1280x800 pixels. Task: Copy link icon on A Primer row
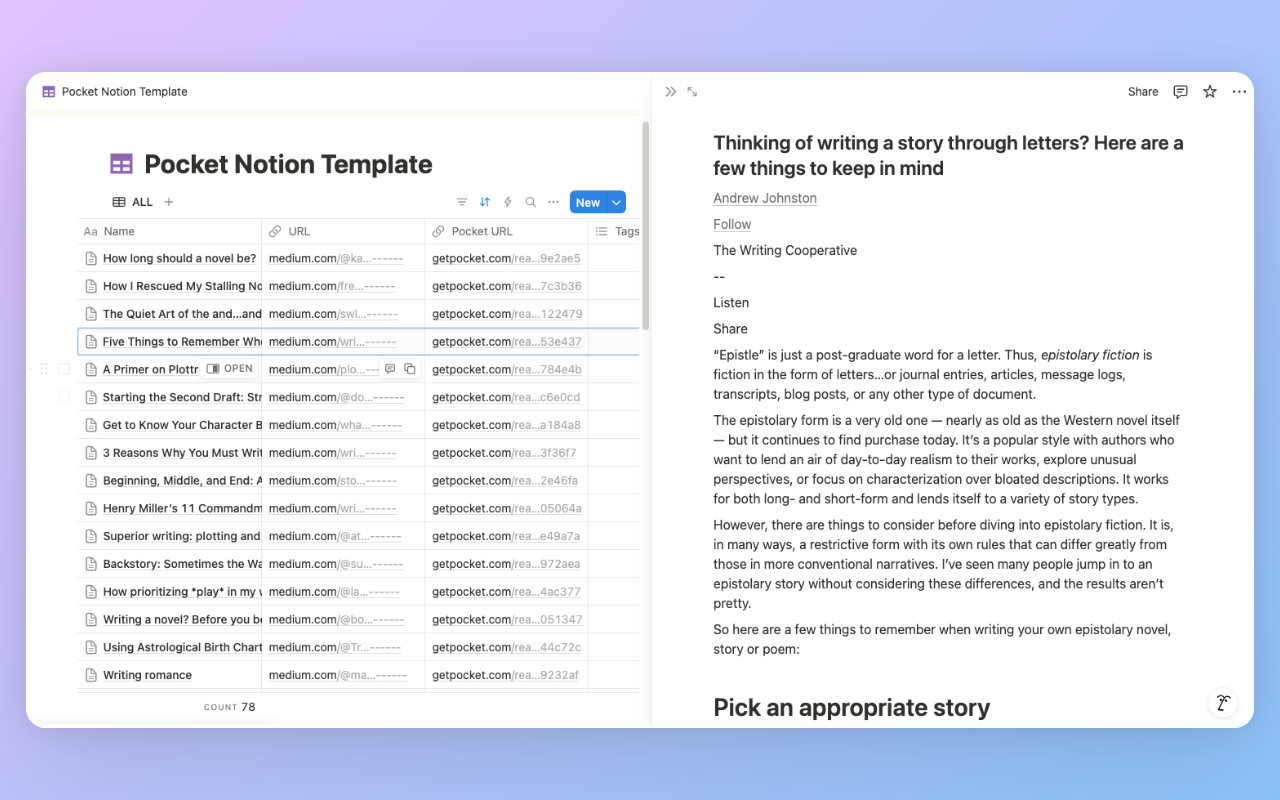click(x=410, y=369)
